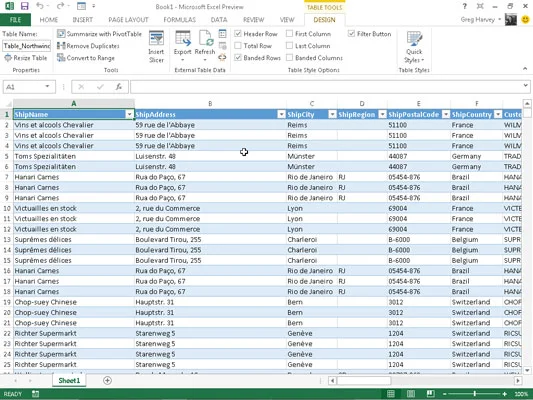
Task: Open the Export table icon
Action: click(183, 38)
